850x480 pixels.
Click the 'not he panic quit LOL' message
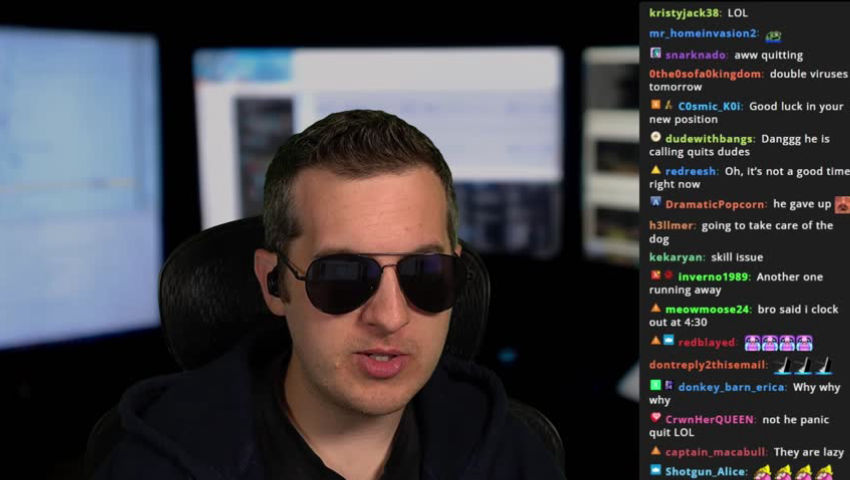[739, 426]
